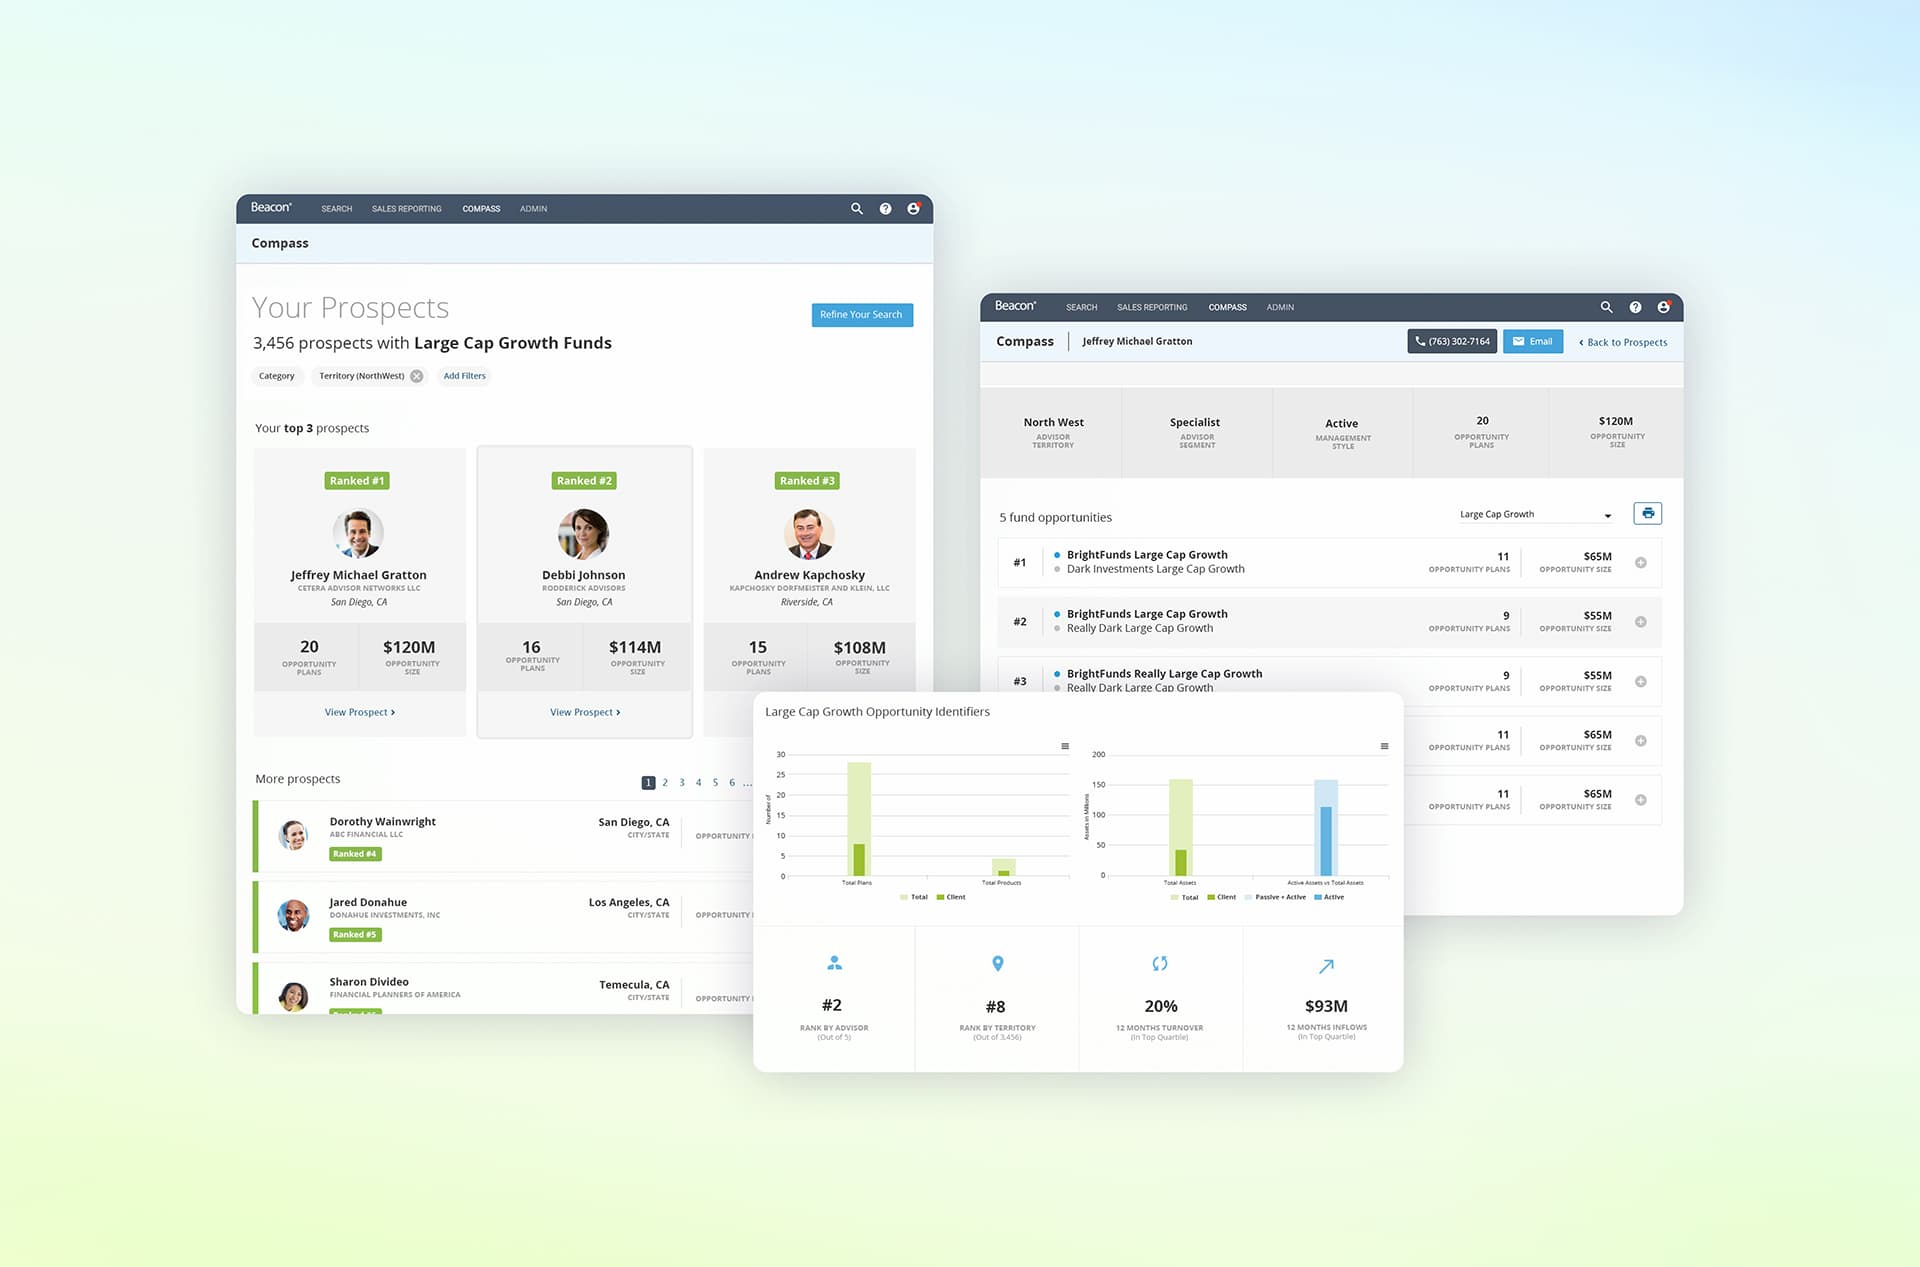Click the 12 Months Turnover refresh icon
The height and width of the screenshot is (1267, 1920).
tap(1160, 964)
